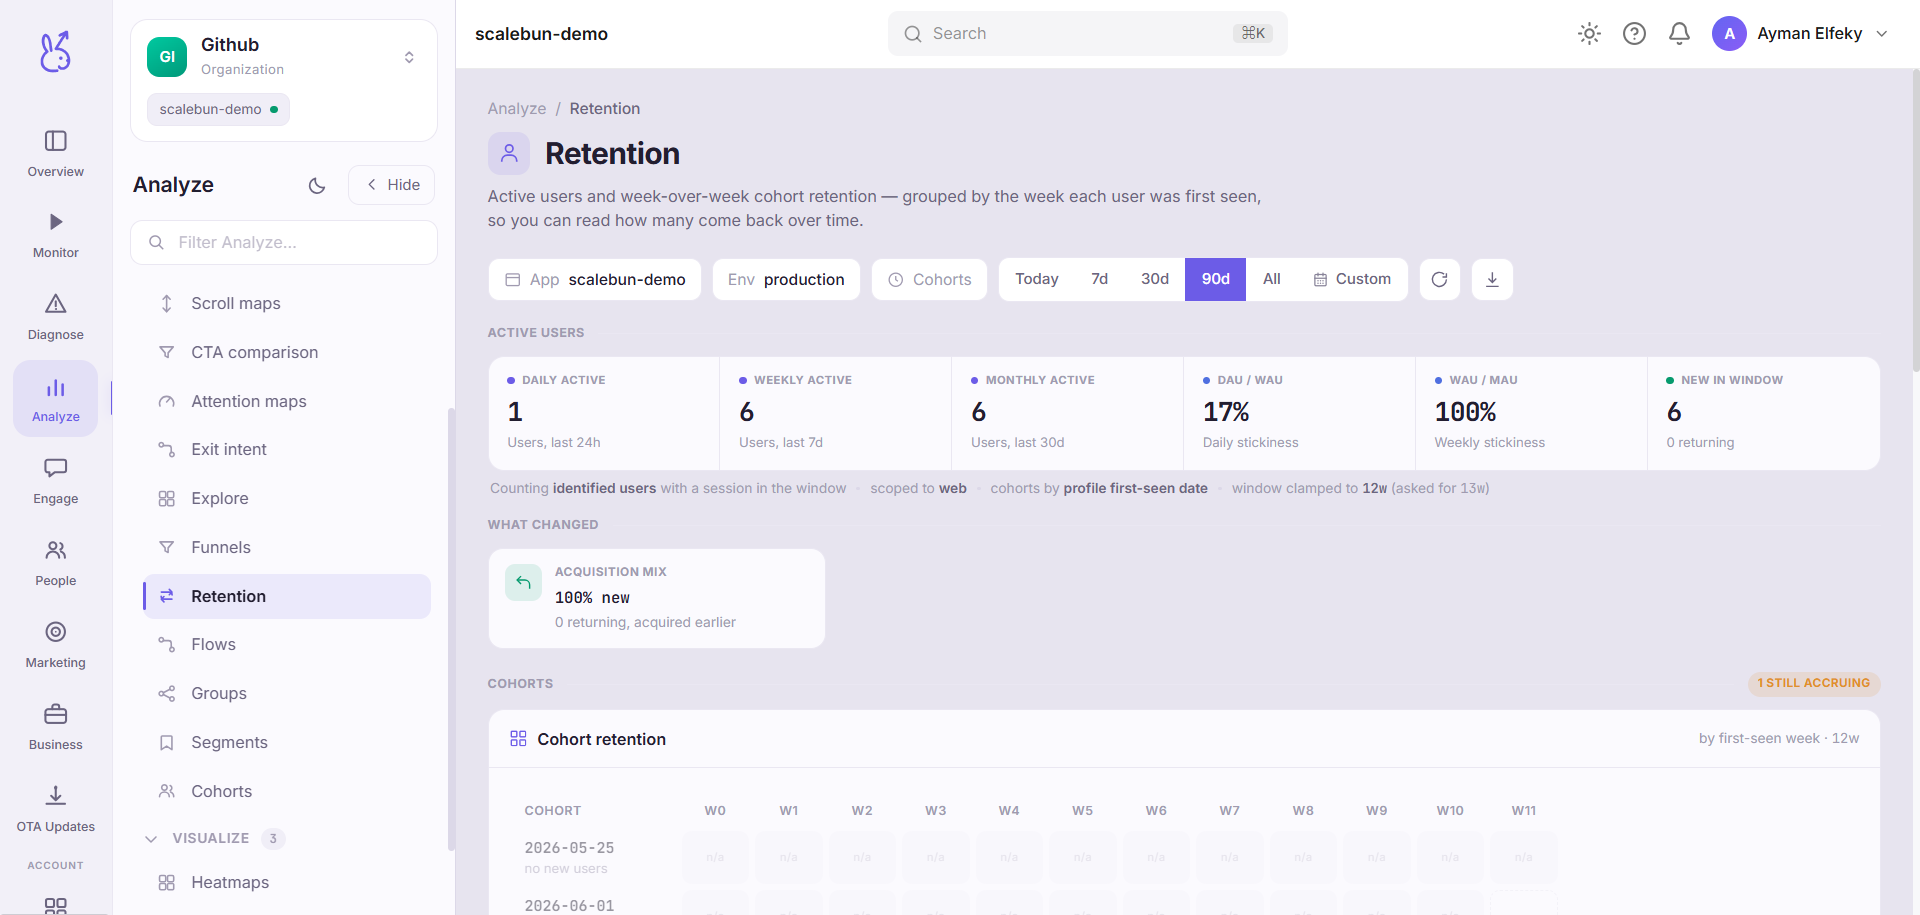Open CTA comparison
This screenshot has height=915, width=1920.
point(287,353)
